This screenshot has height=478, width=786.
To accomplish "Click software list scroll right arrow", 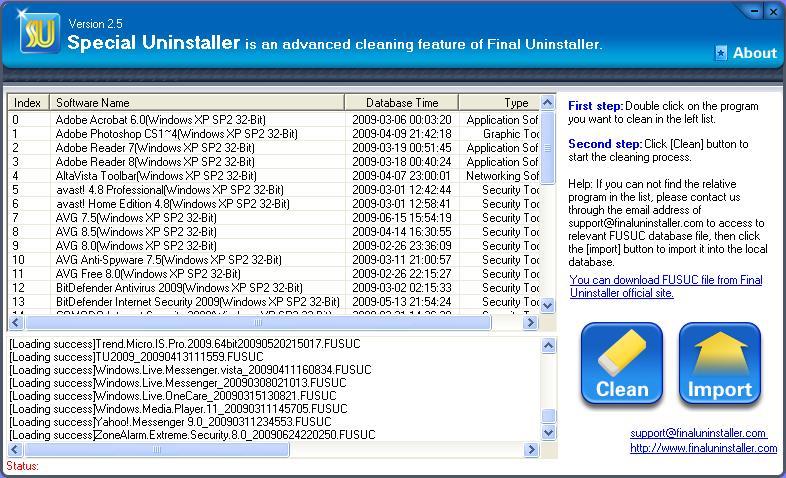I will coord(530,323).
